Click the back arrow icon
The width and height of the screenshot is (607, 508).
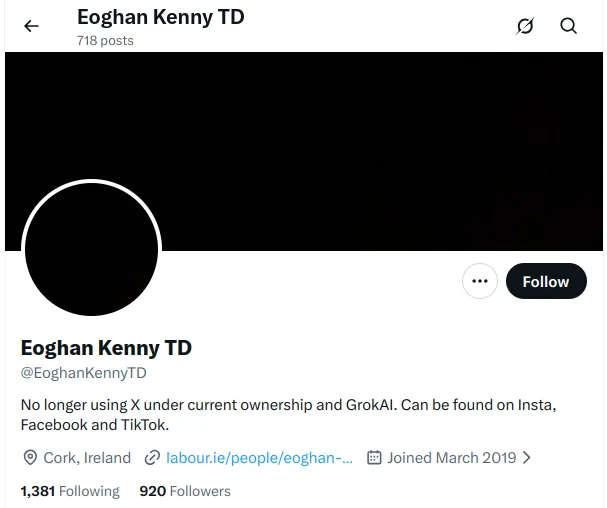[x=32, y=26]
